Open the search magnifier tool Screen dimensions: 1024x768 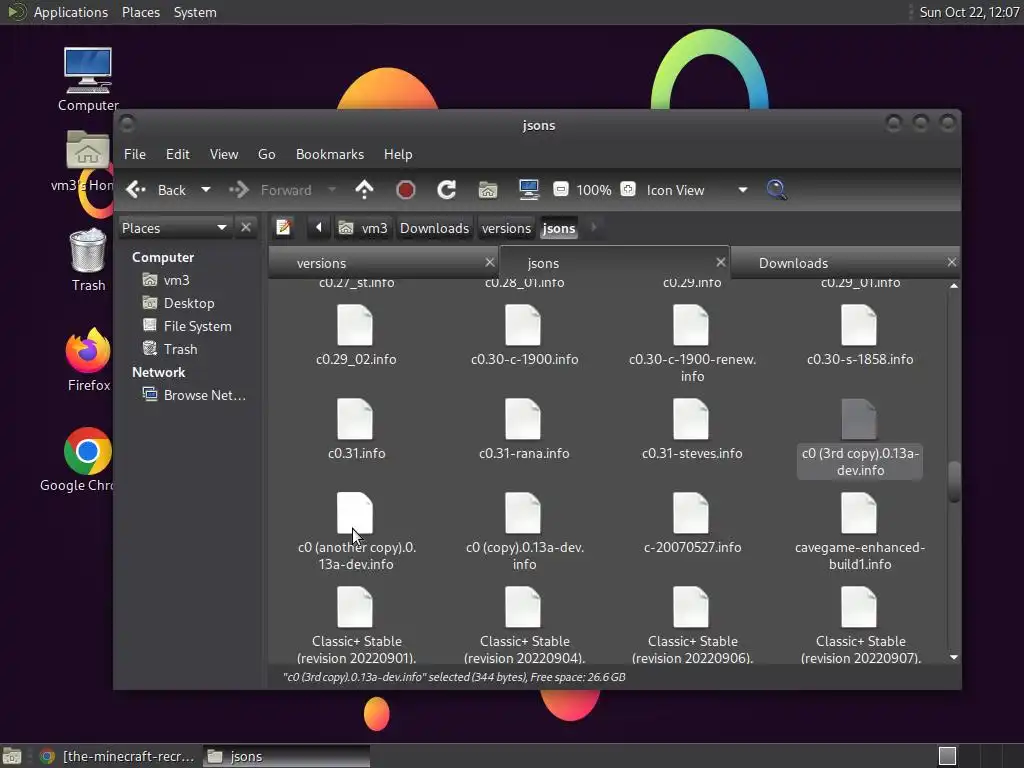pos(776,190)
